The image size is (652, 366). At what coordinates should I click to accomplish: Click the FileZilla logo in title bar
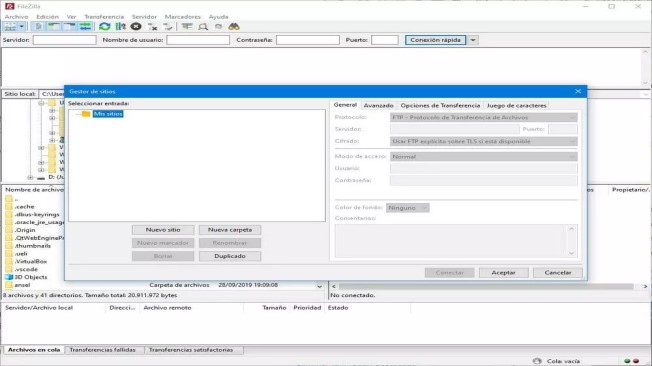click(x=9, y=6)
